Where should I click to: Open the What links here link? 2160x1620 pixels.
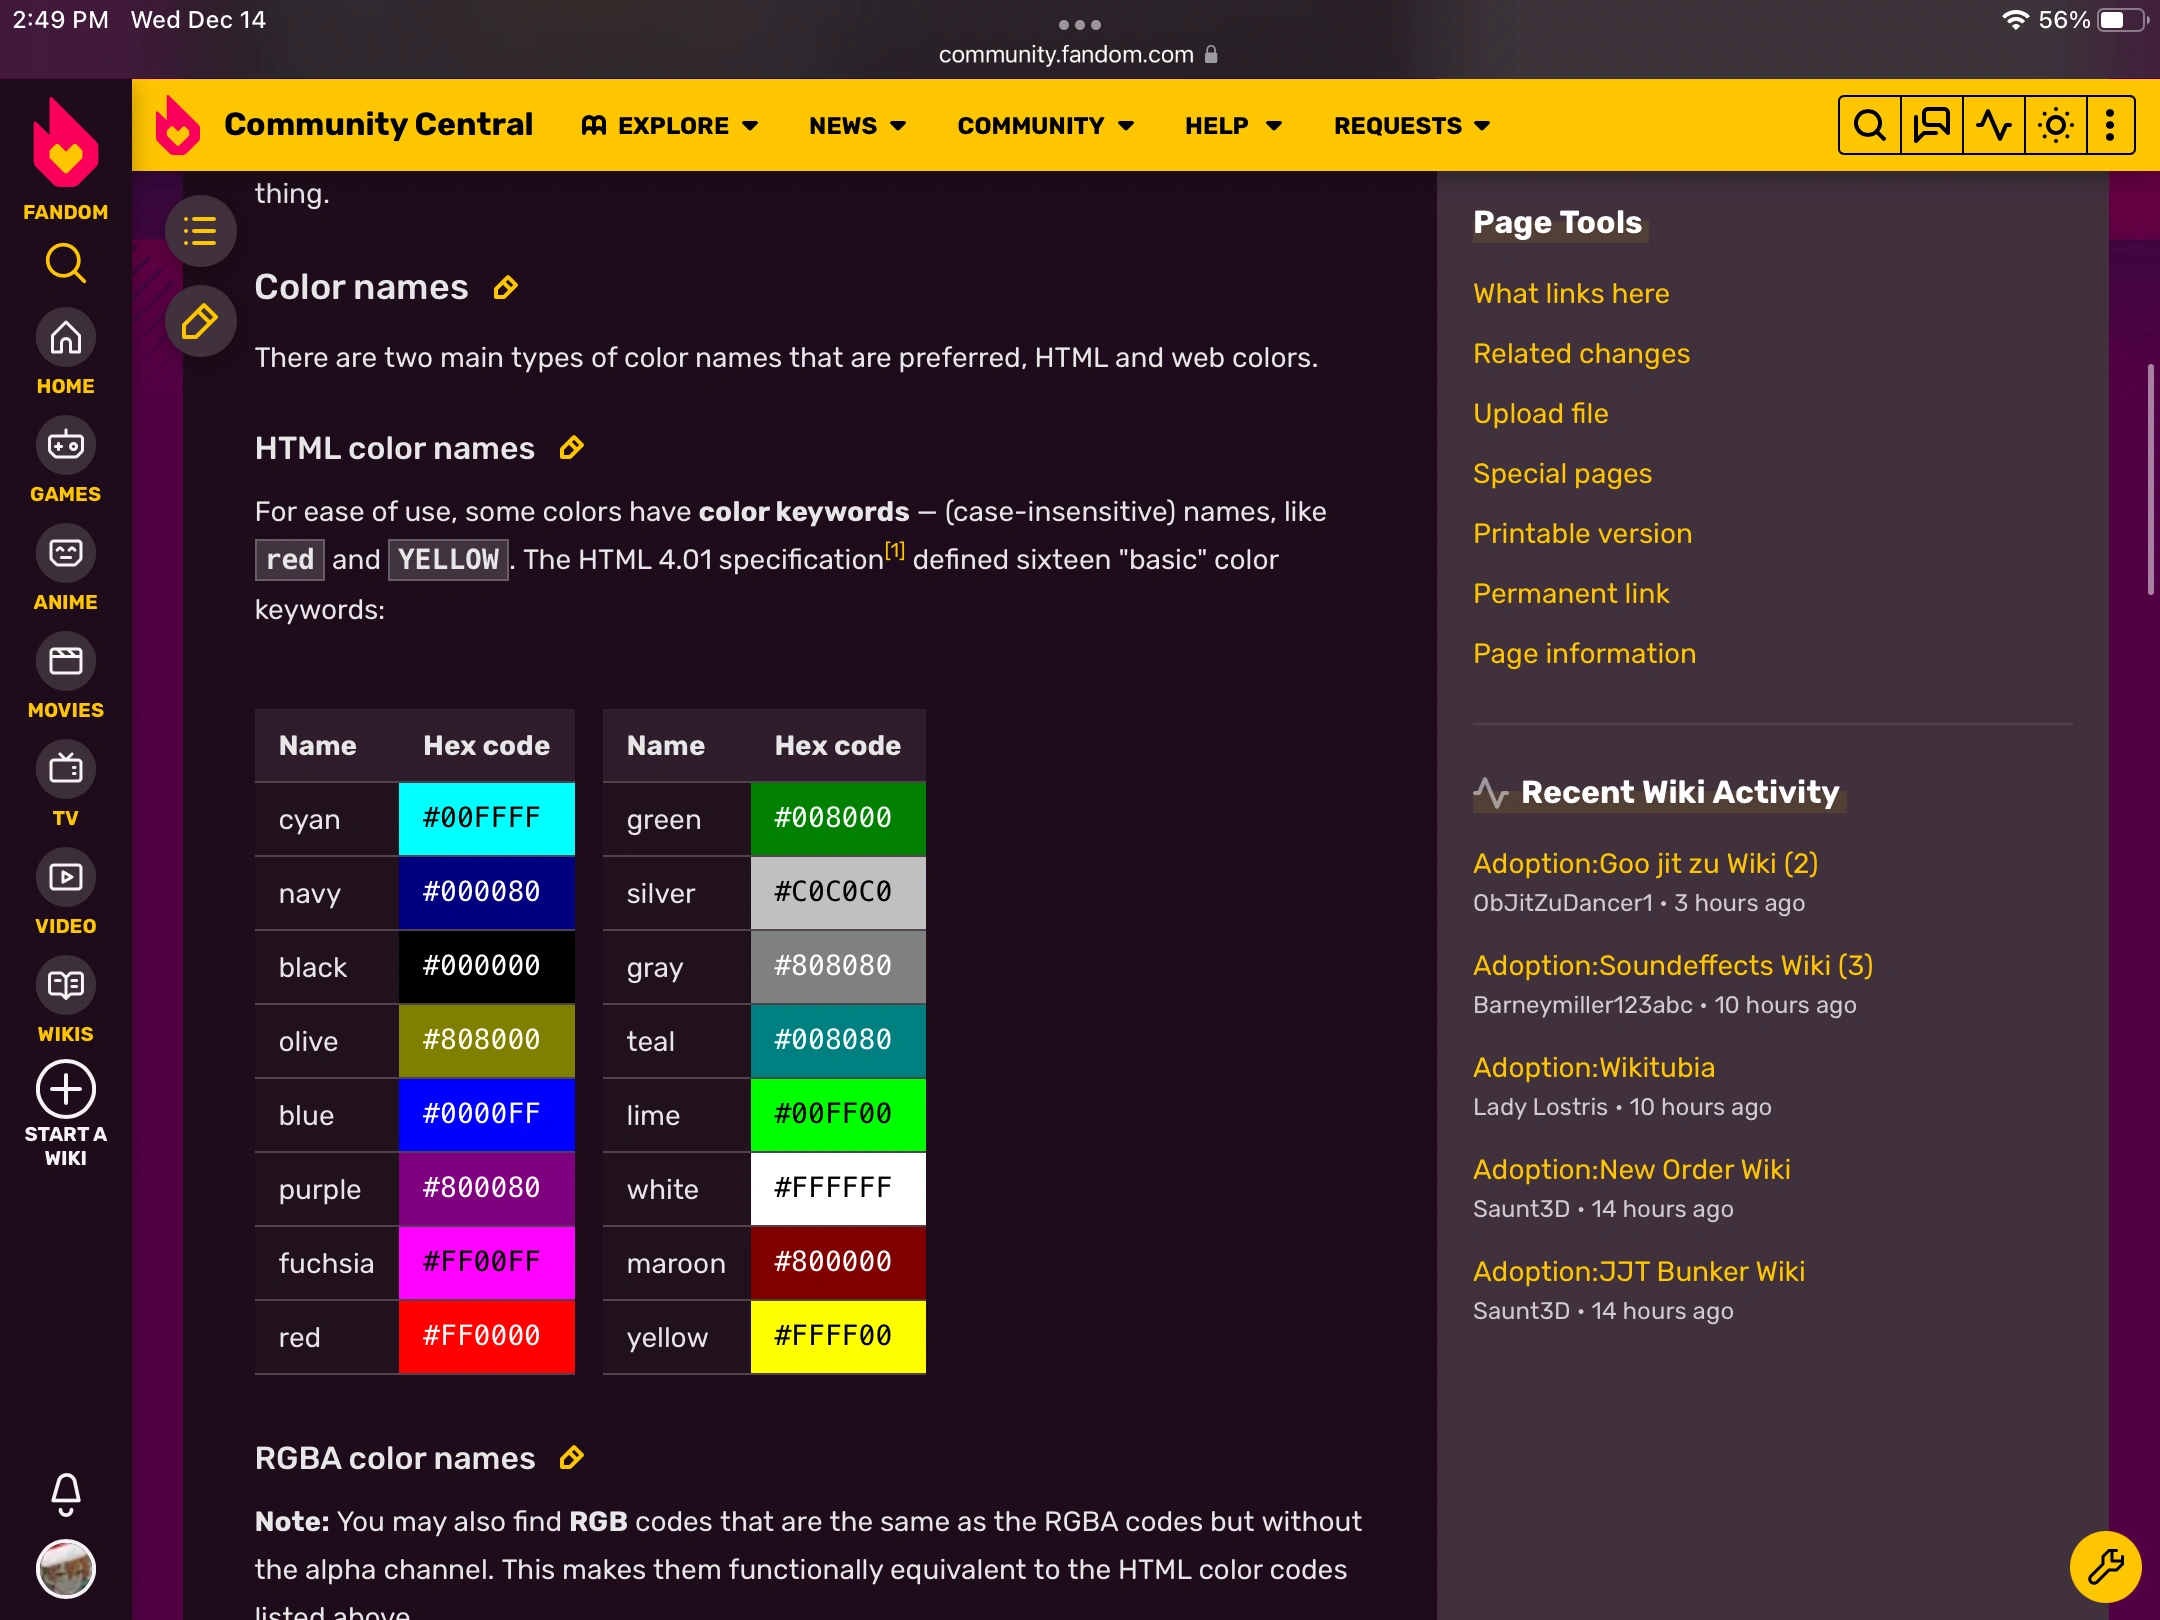(1570, 293)
